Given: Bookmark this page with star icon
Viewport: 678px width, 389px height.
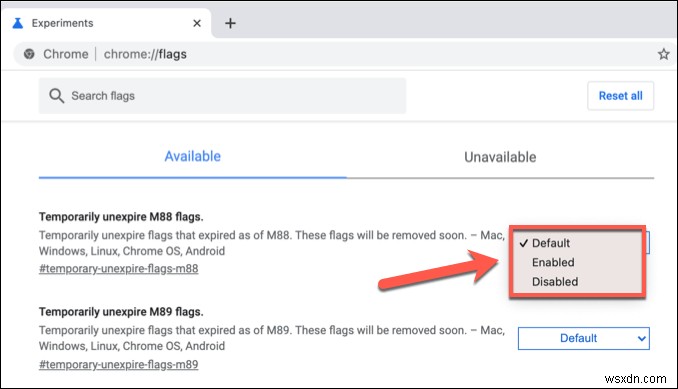Looking at the screenshot, I should [663, 54].
